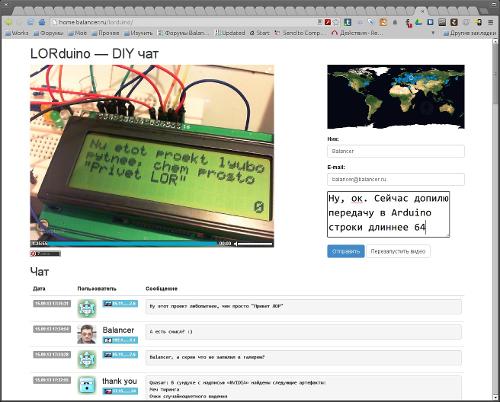Click the Сообщение column header
Viewport: 500px width, 402px height.
[161, 289]
